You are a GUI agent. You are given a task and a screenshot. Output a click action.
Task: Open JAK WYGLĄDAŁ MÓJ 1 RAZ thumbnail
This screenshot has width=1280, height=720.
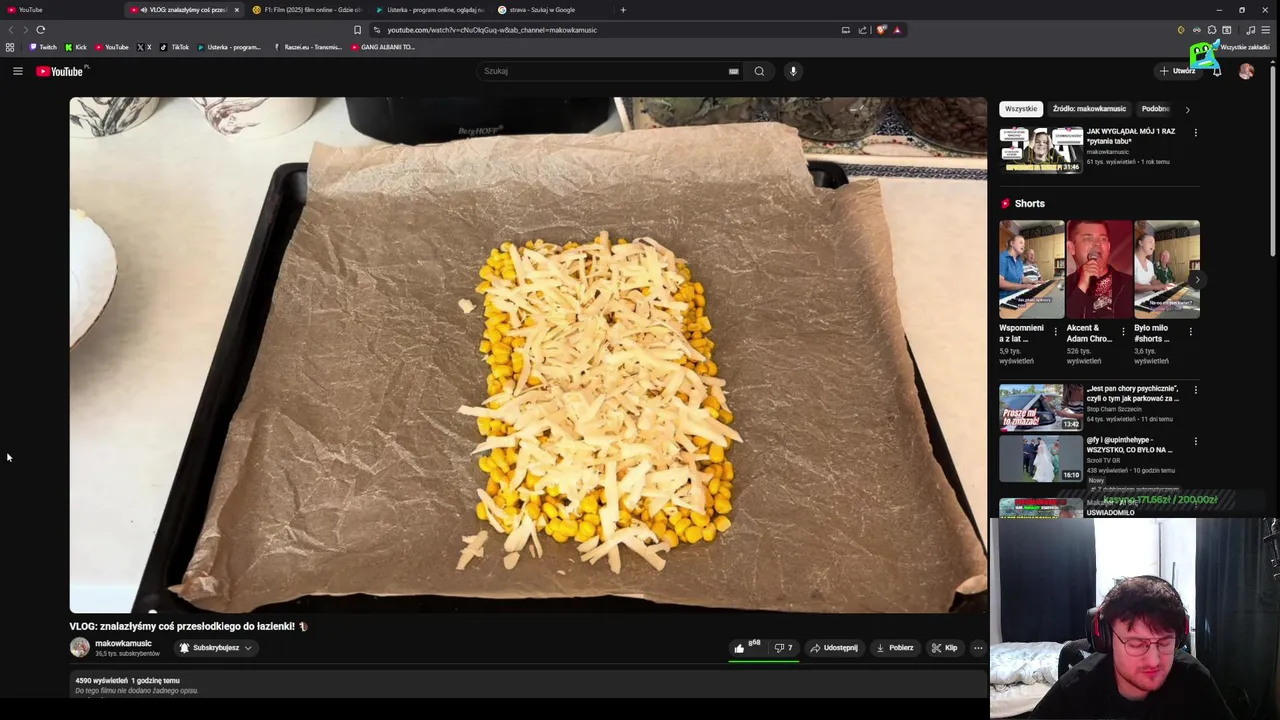pos(1040,150)
